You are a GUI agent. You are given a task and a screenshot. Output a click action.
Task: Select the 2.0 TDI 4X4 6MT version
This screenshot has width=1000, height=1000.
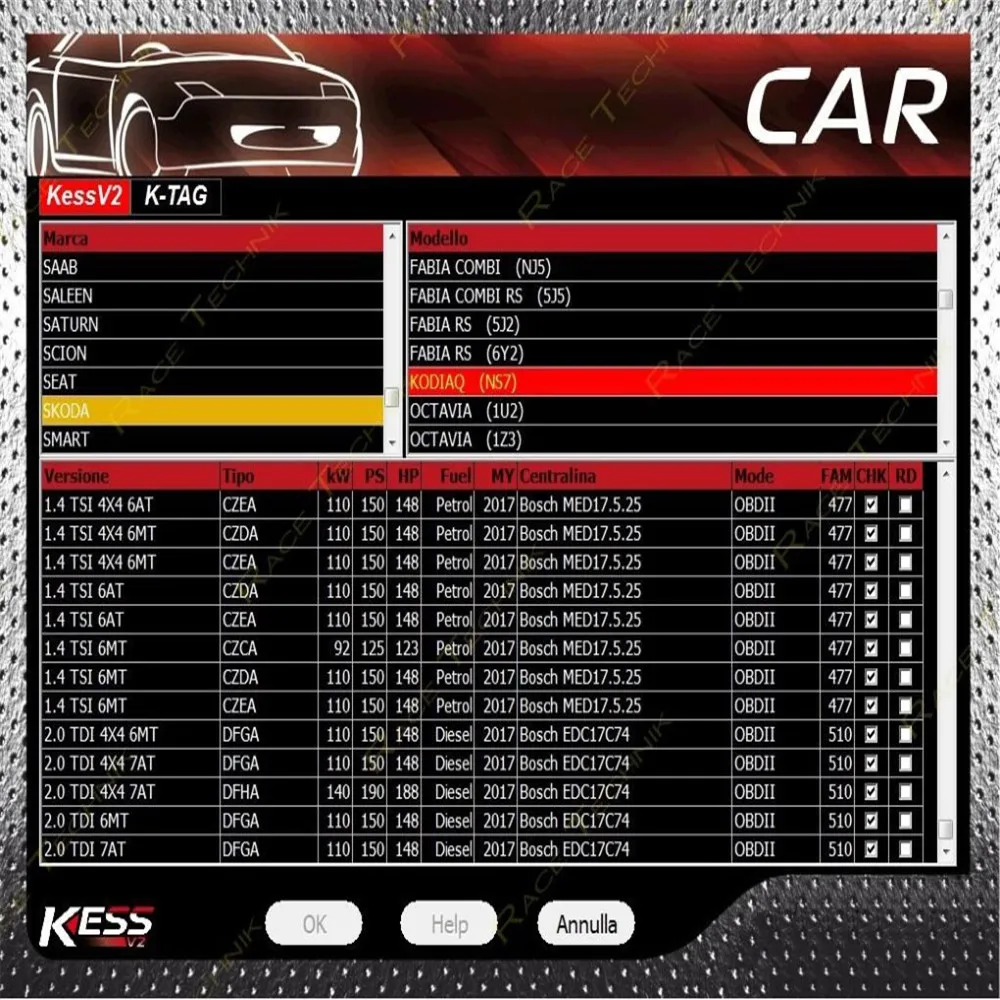point(131,735)
